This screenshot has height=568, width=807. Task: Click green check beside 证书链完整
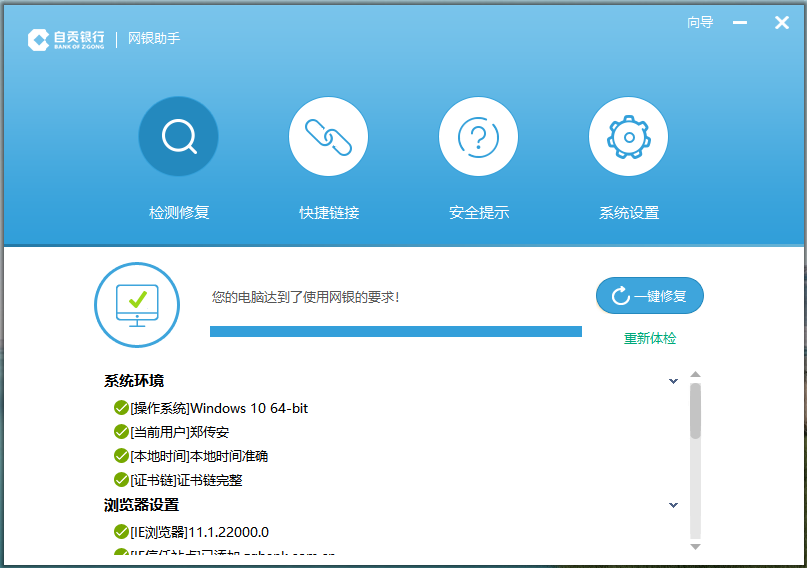click(121, 480)
